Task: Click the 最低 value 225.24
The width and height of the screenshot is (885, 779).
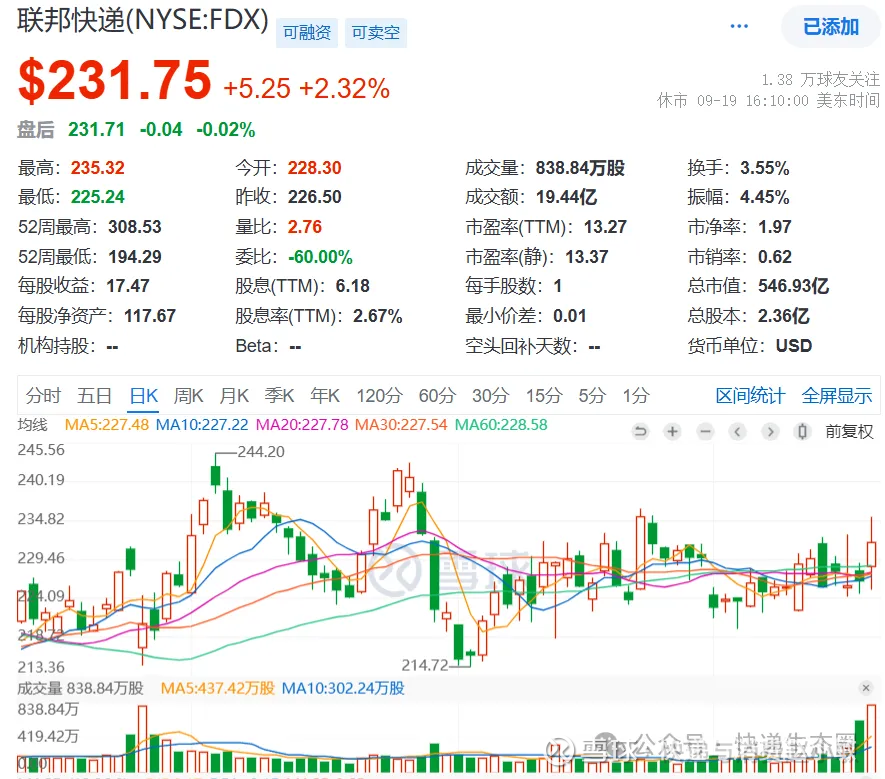Action: (x=98, y=196)
